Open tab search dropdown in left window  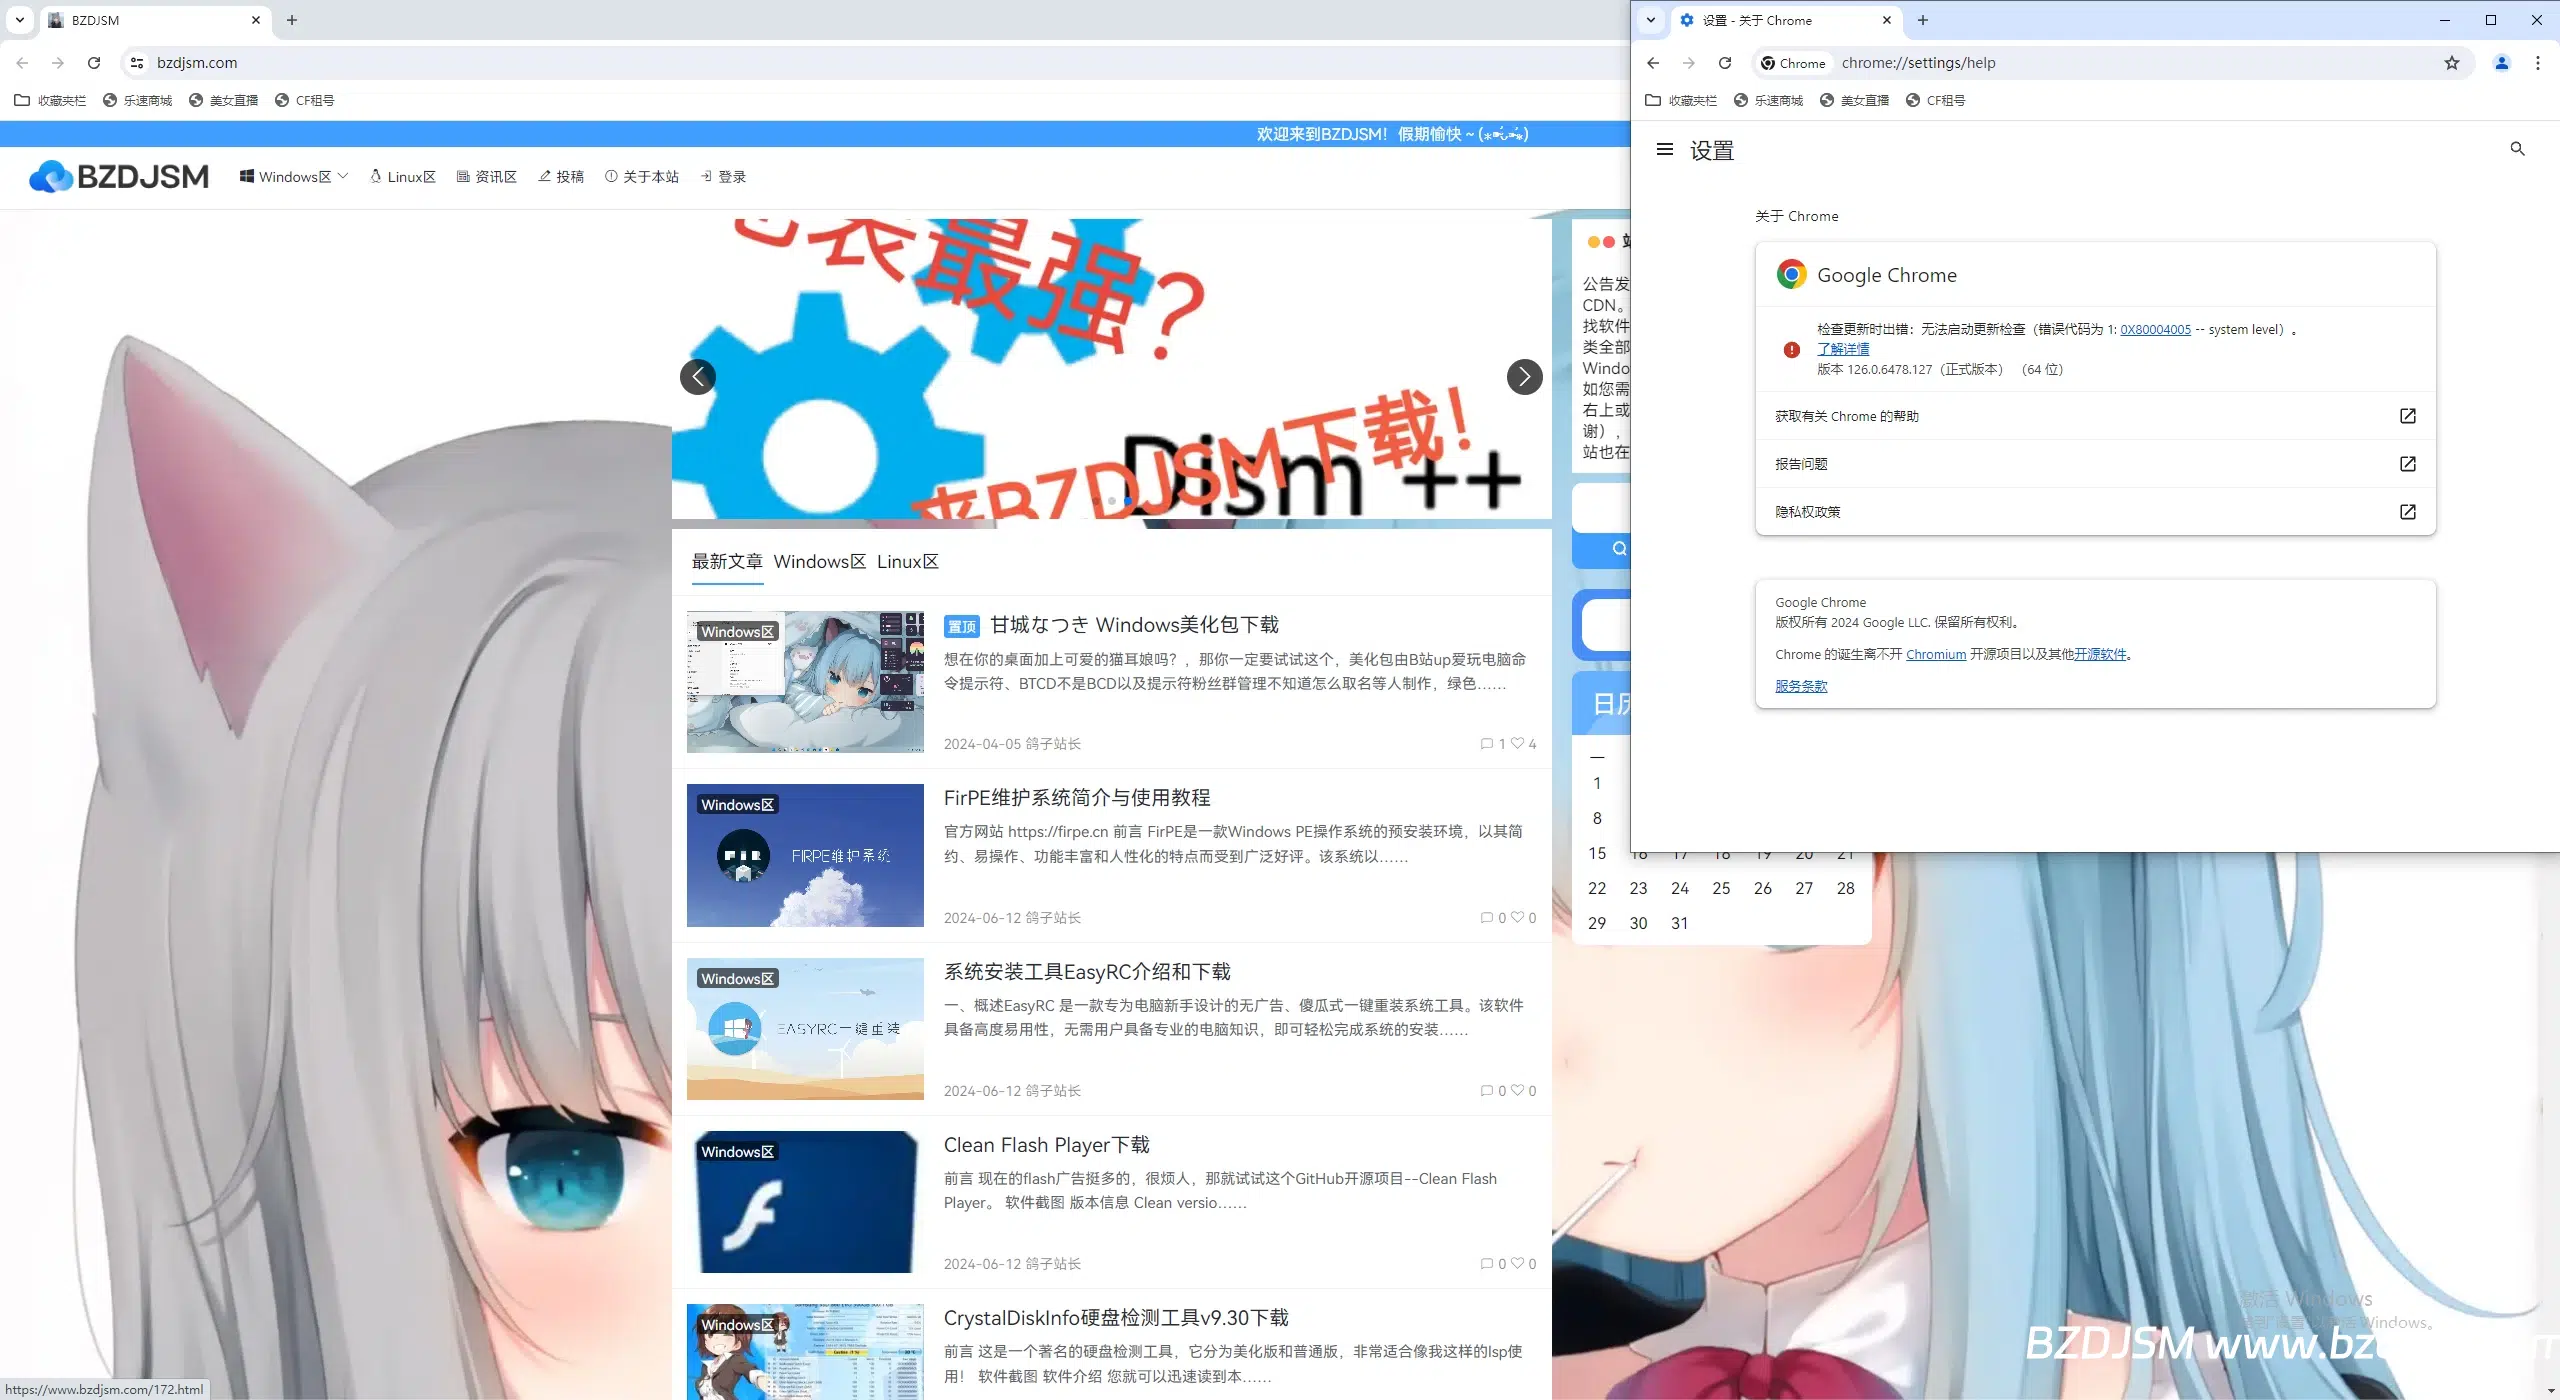tap(19, 20)
